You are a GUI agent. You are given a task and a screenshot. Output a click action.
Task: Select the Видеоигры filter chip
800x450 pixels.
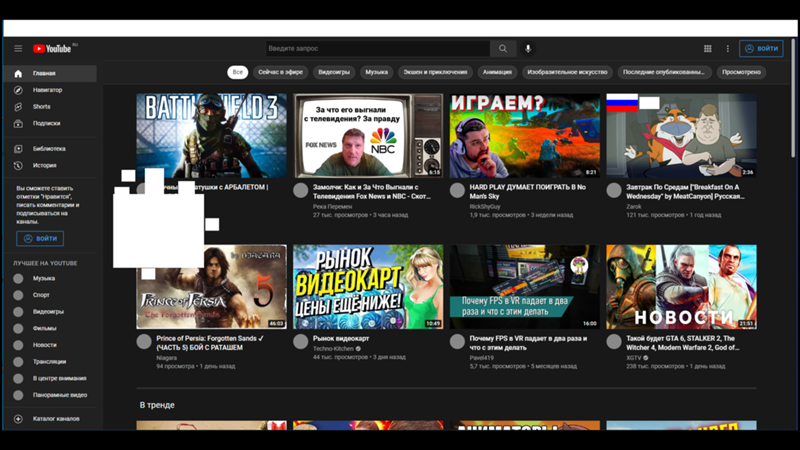334,72
